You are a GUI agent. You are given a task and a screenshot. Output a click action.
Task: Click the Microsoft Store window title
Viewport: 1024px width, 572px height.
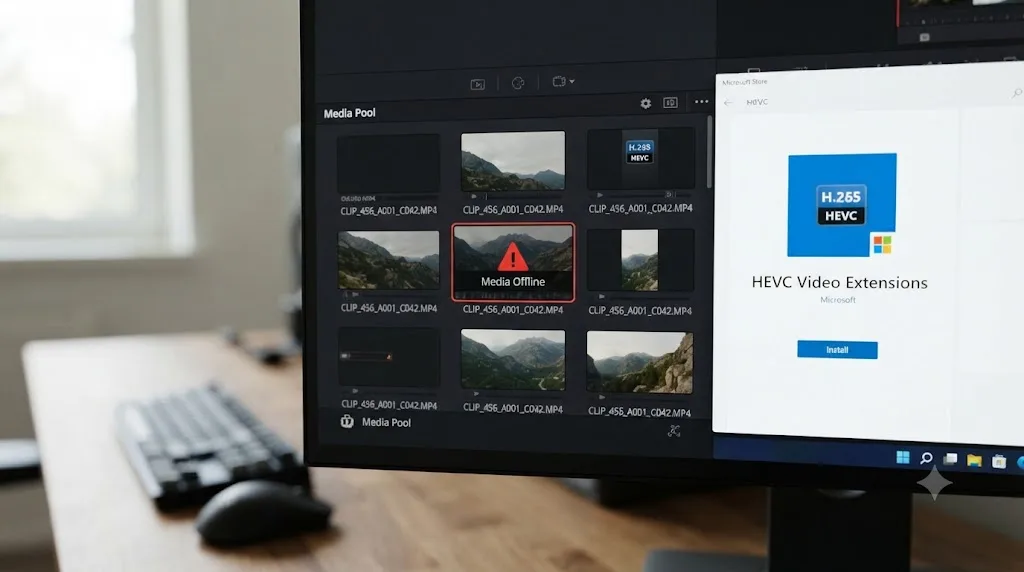(744, 82)
